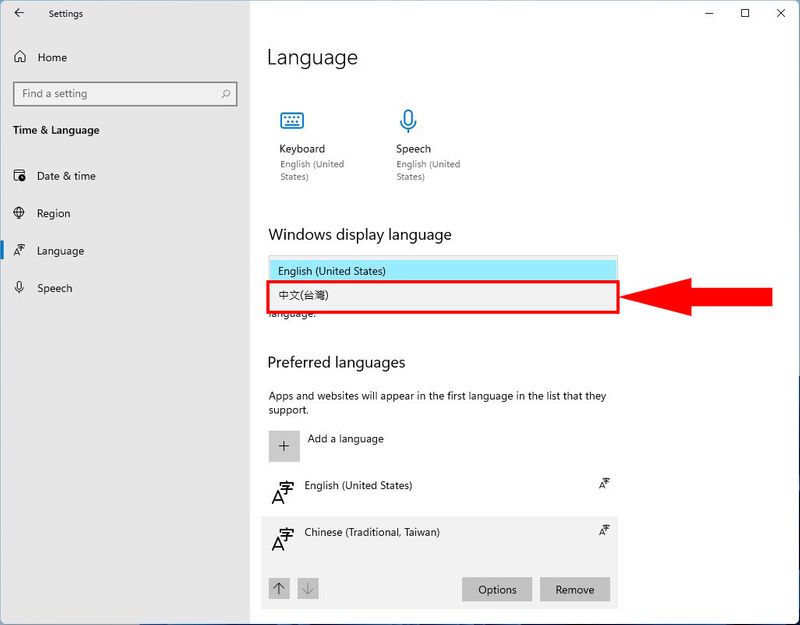The width and height of the screenshot is (800, 625).
Task: Remove the Chinese (Traditional, Taiwan) language
Action: [x=575, y=589]
